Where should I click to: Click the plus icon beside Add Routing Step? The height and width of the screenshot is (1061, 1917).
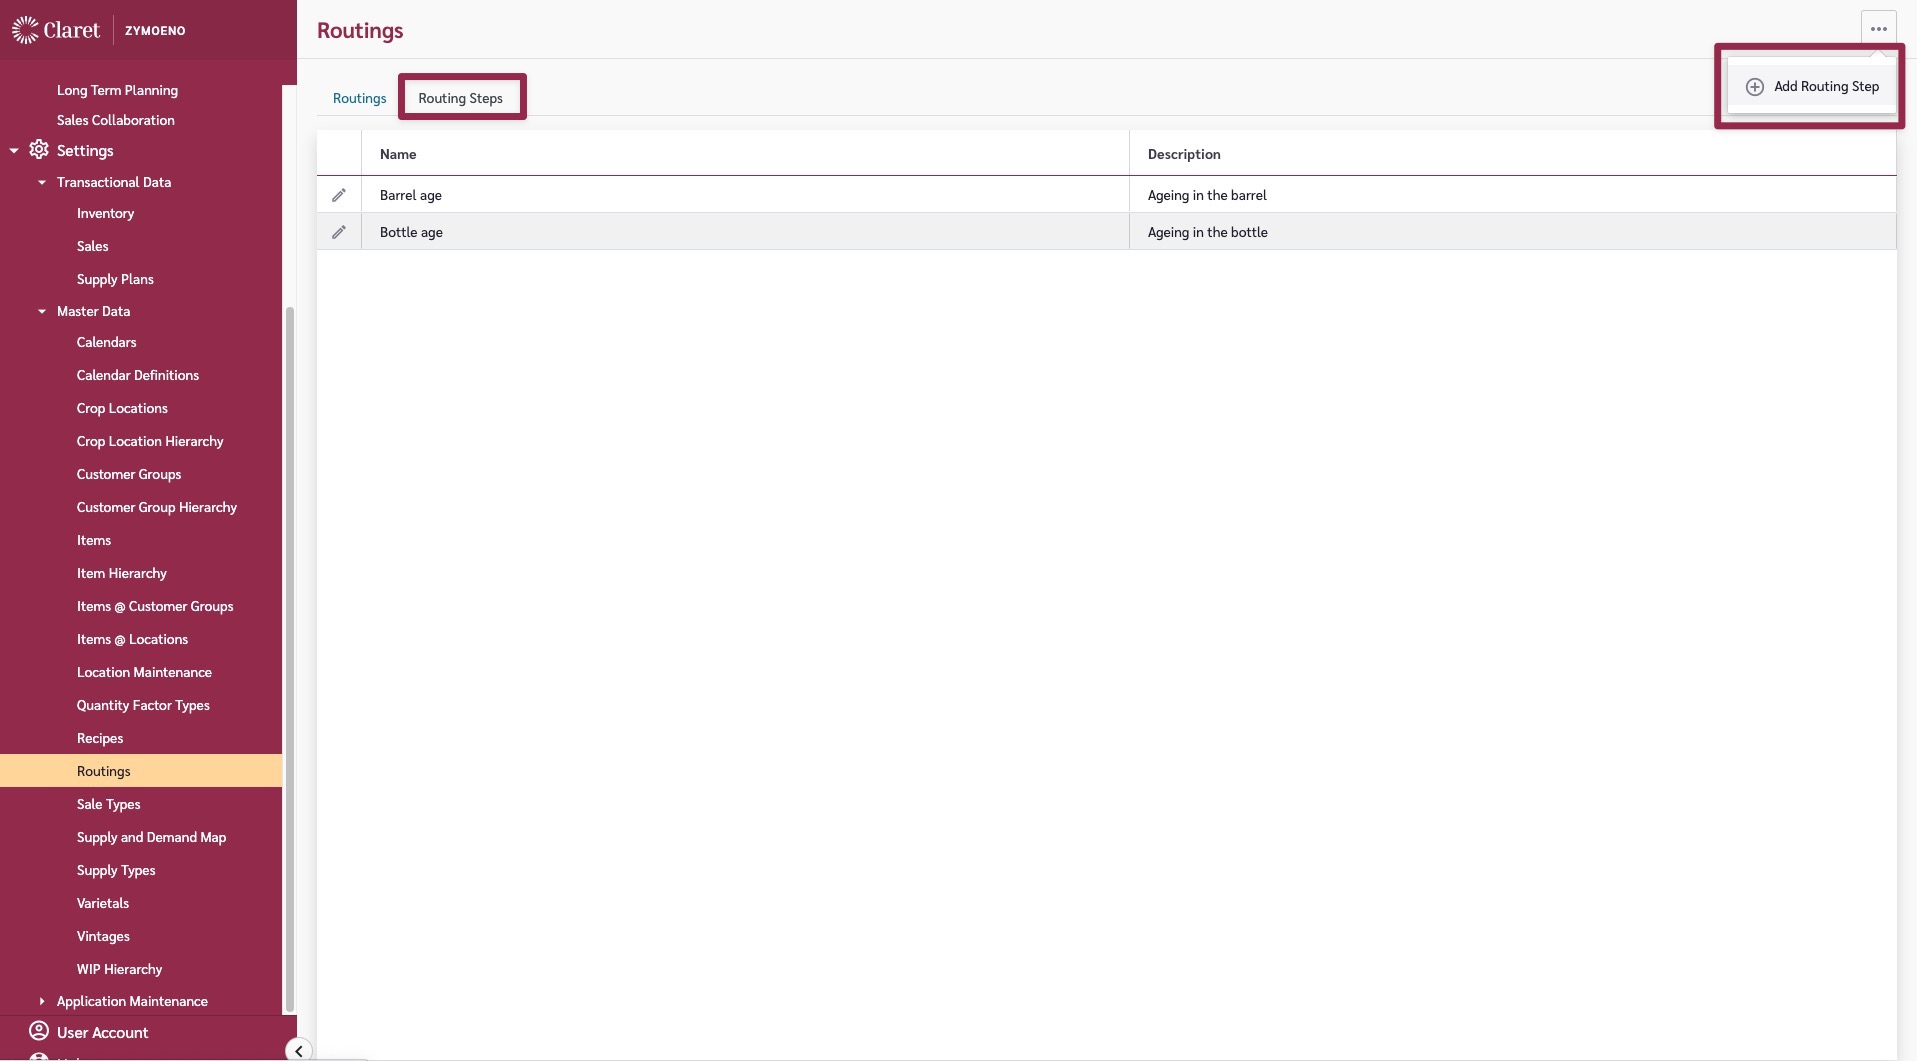(1754, 87)
